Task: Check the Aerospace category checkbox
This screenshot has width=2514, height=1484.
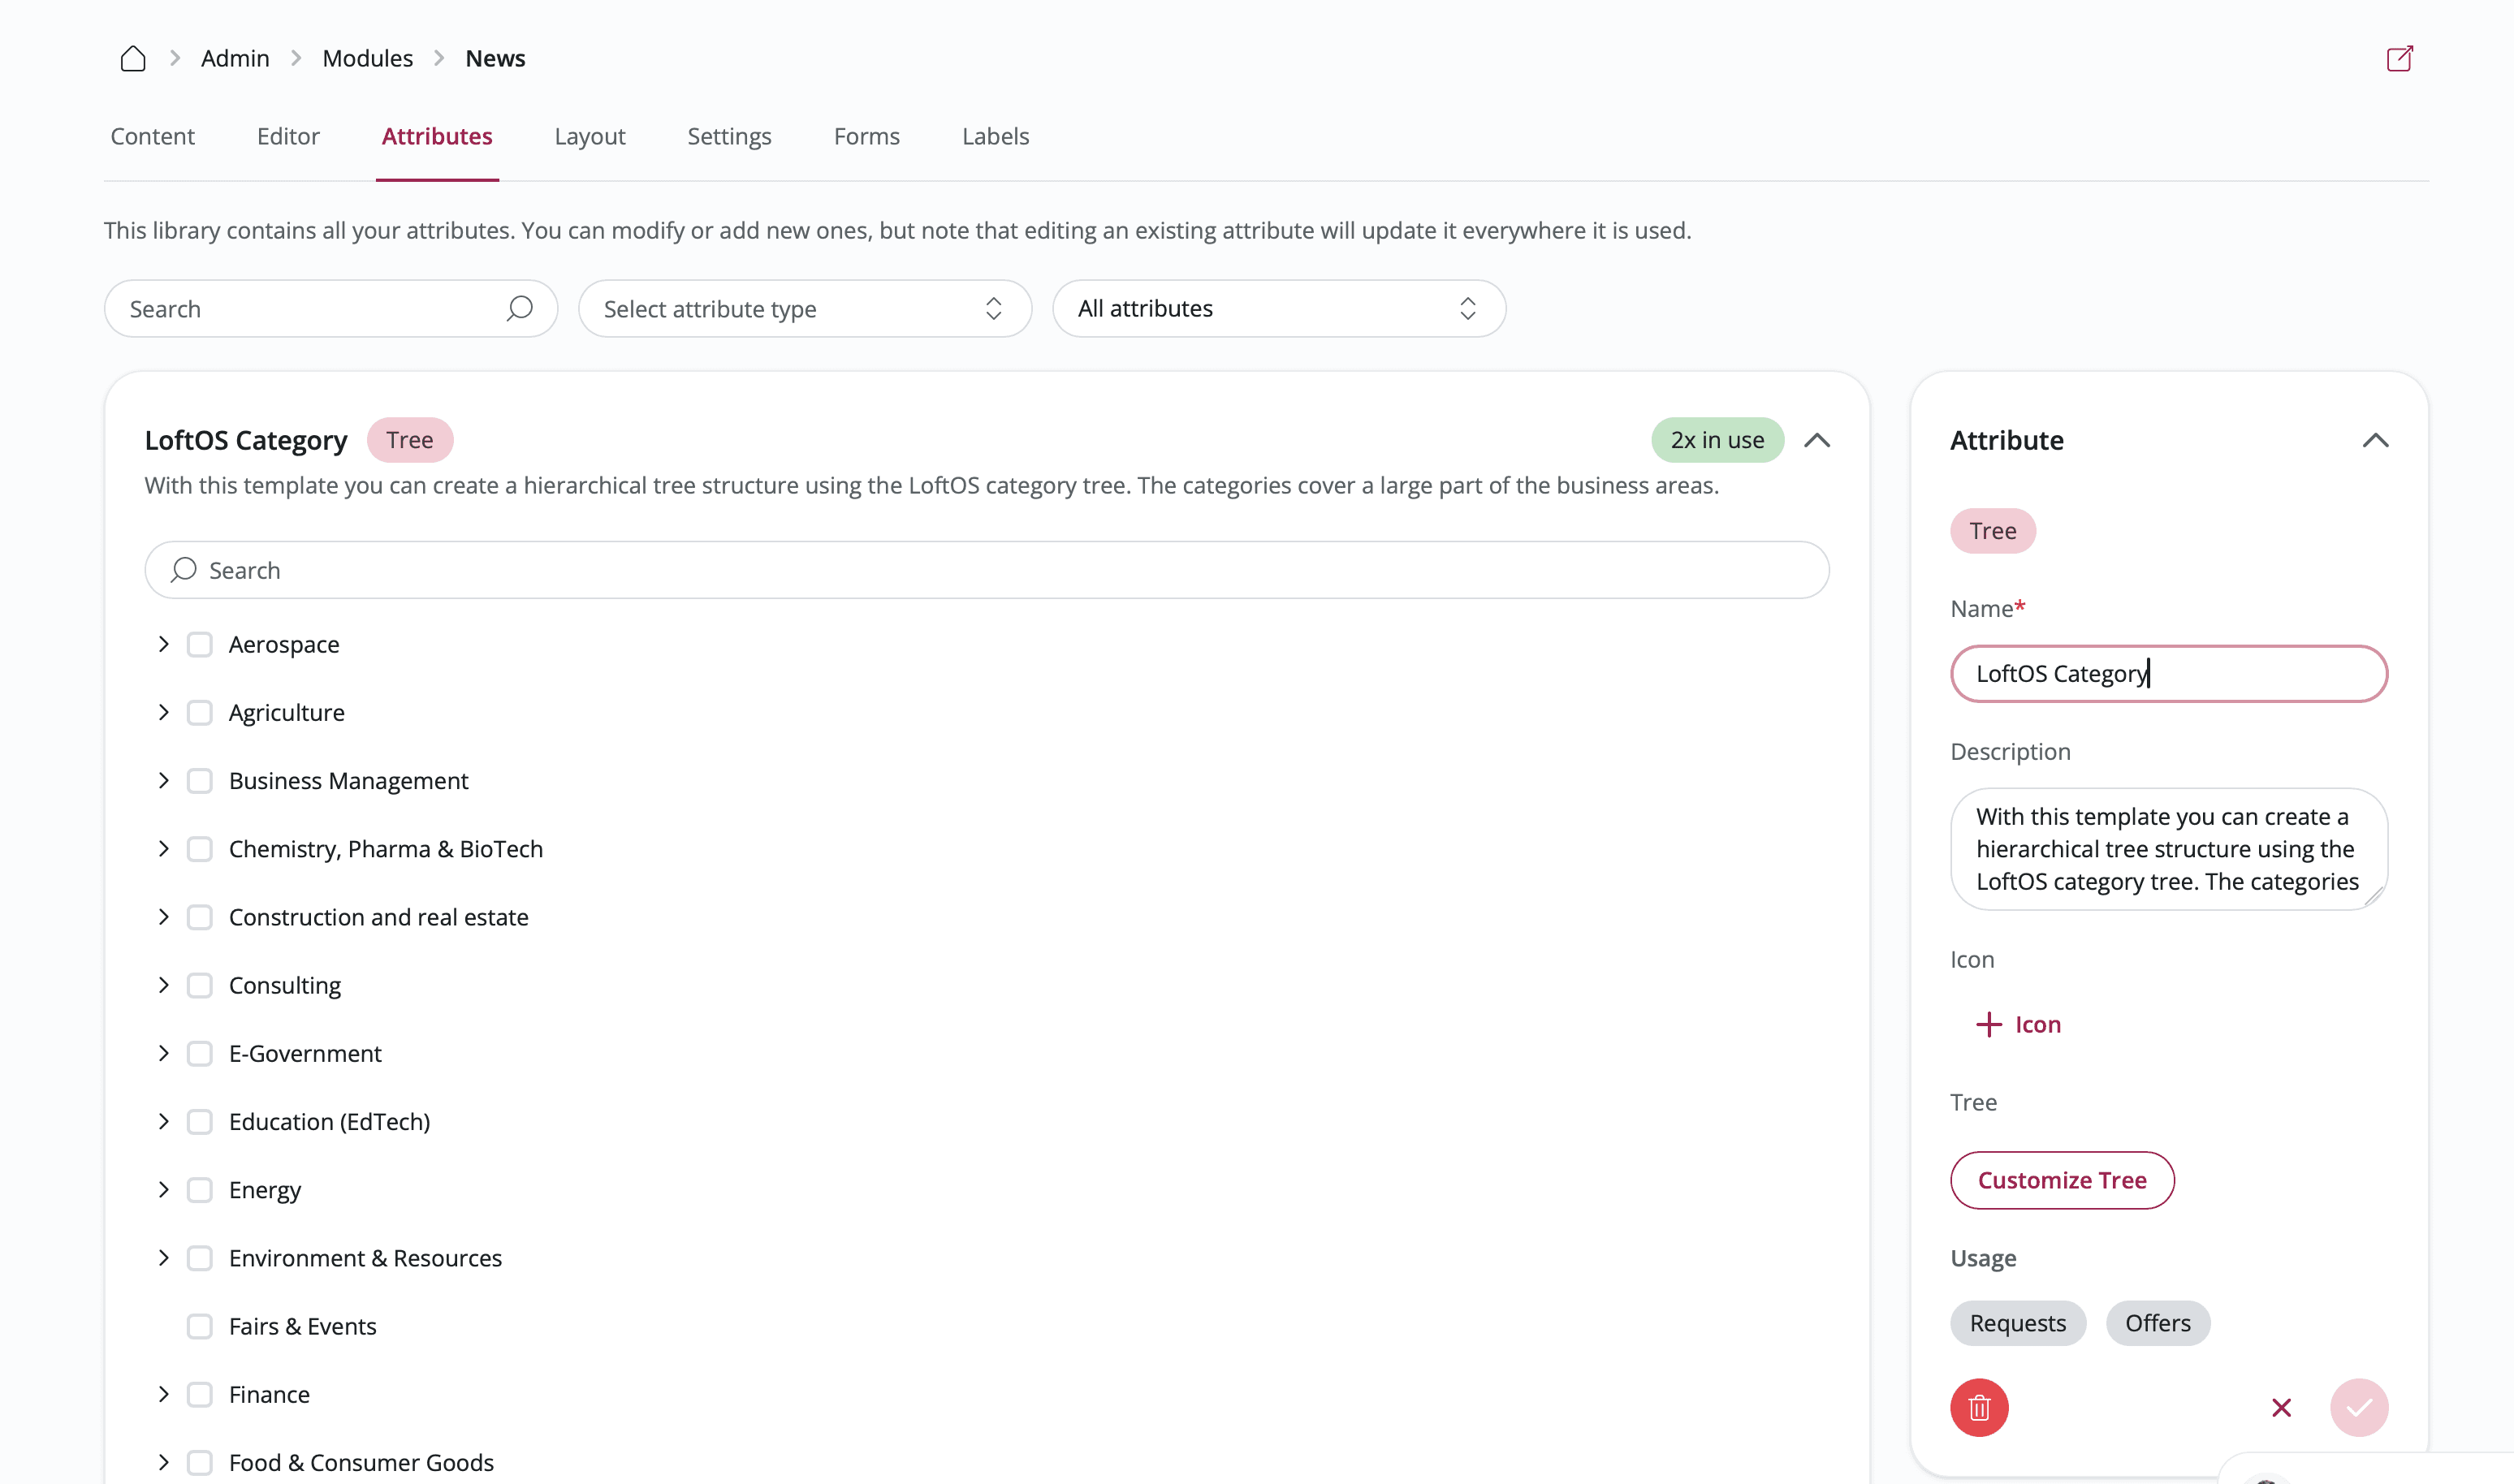Action: tap(200, 644)
